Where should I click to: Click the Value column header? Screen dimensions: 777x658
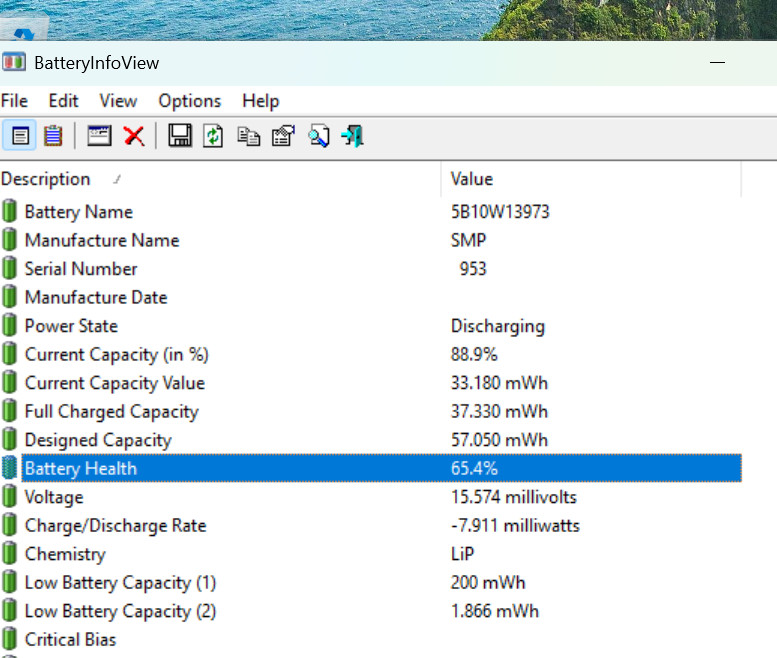472,179
